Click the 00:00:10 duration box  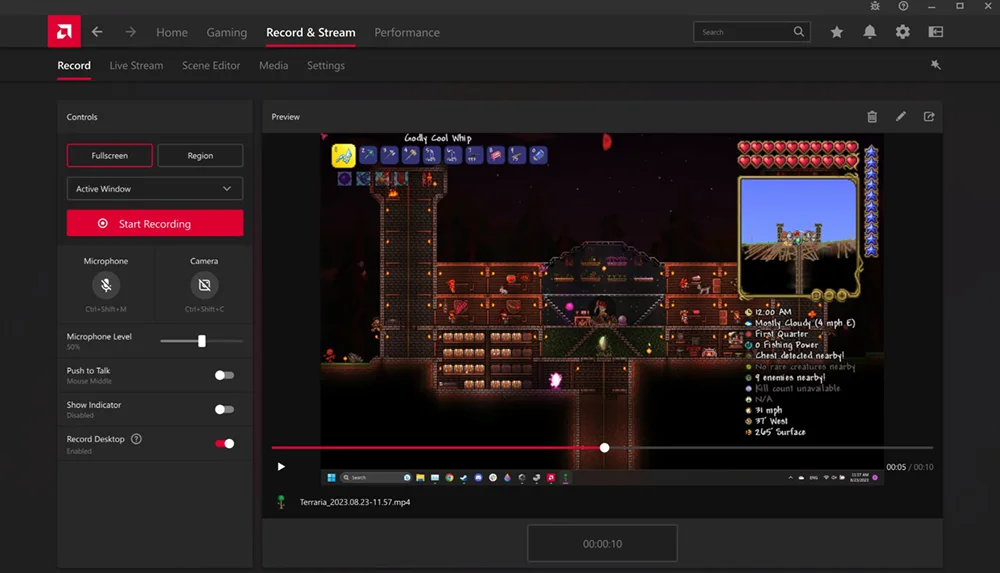(602, 544)
